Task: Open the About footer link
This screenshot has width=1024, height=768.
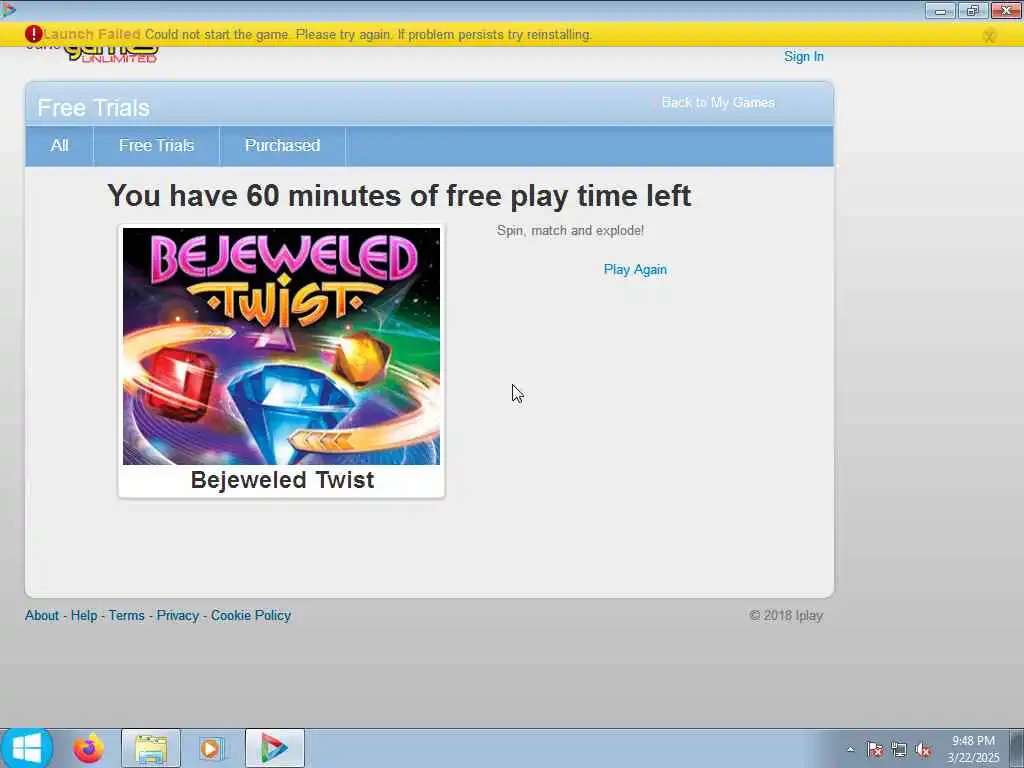Action: coord(42,615)
